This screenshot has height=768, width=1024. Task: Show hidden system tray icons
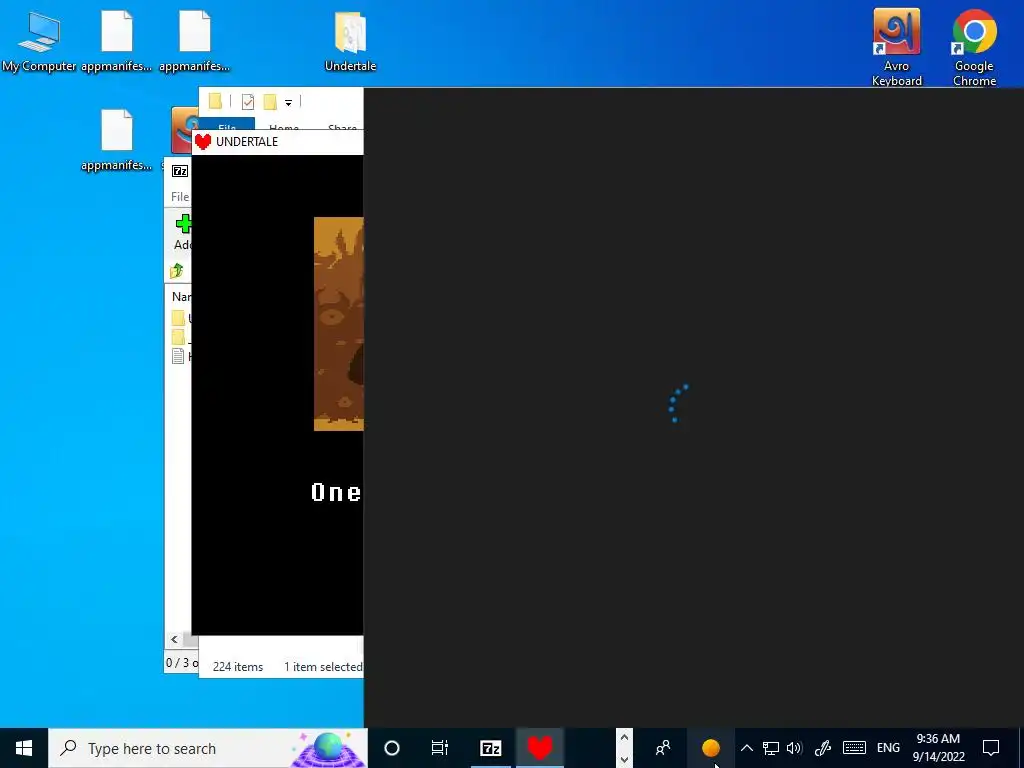[746, 748]
